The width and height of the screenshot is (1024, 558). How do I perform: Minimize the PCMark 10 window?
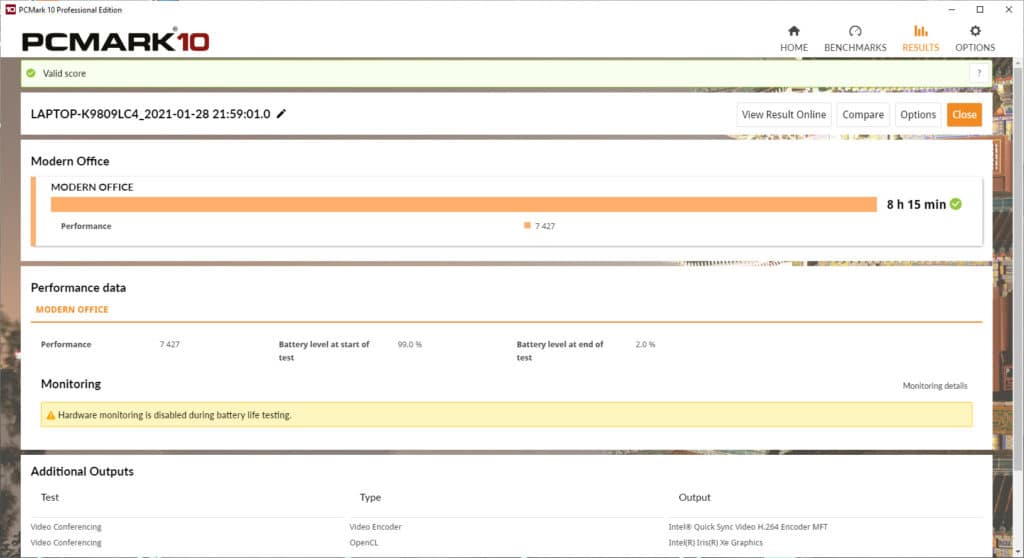click(952, 9)
